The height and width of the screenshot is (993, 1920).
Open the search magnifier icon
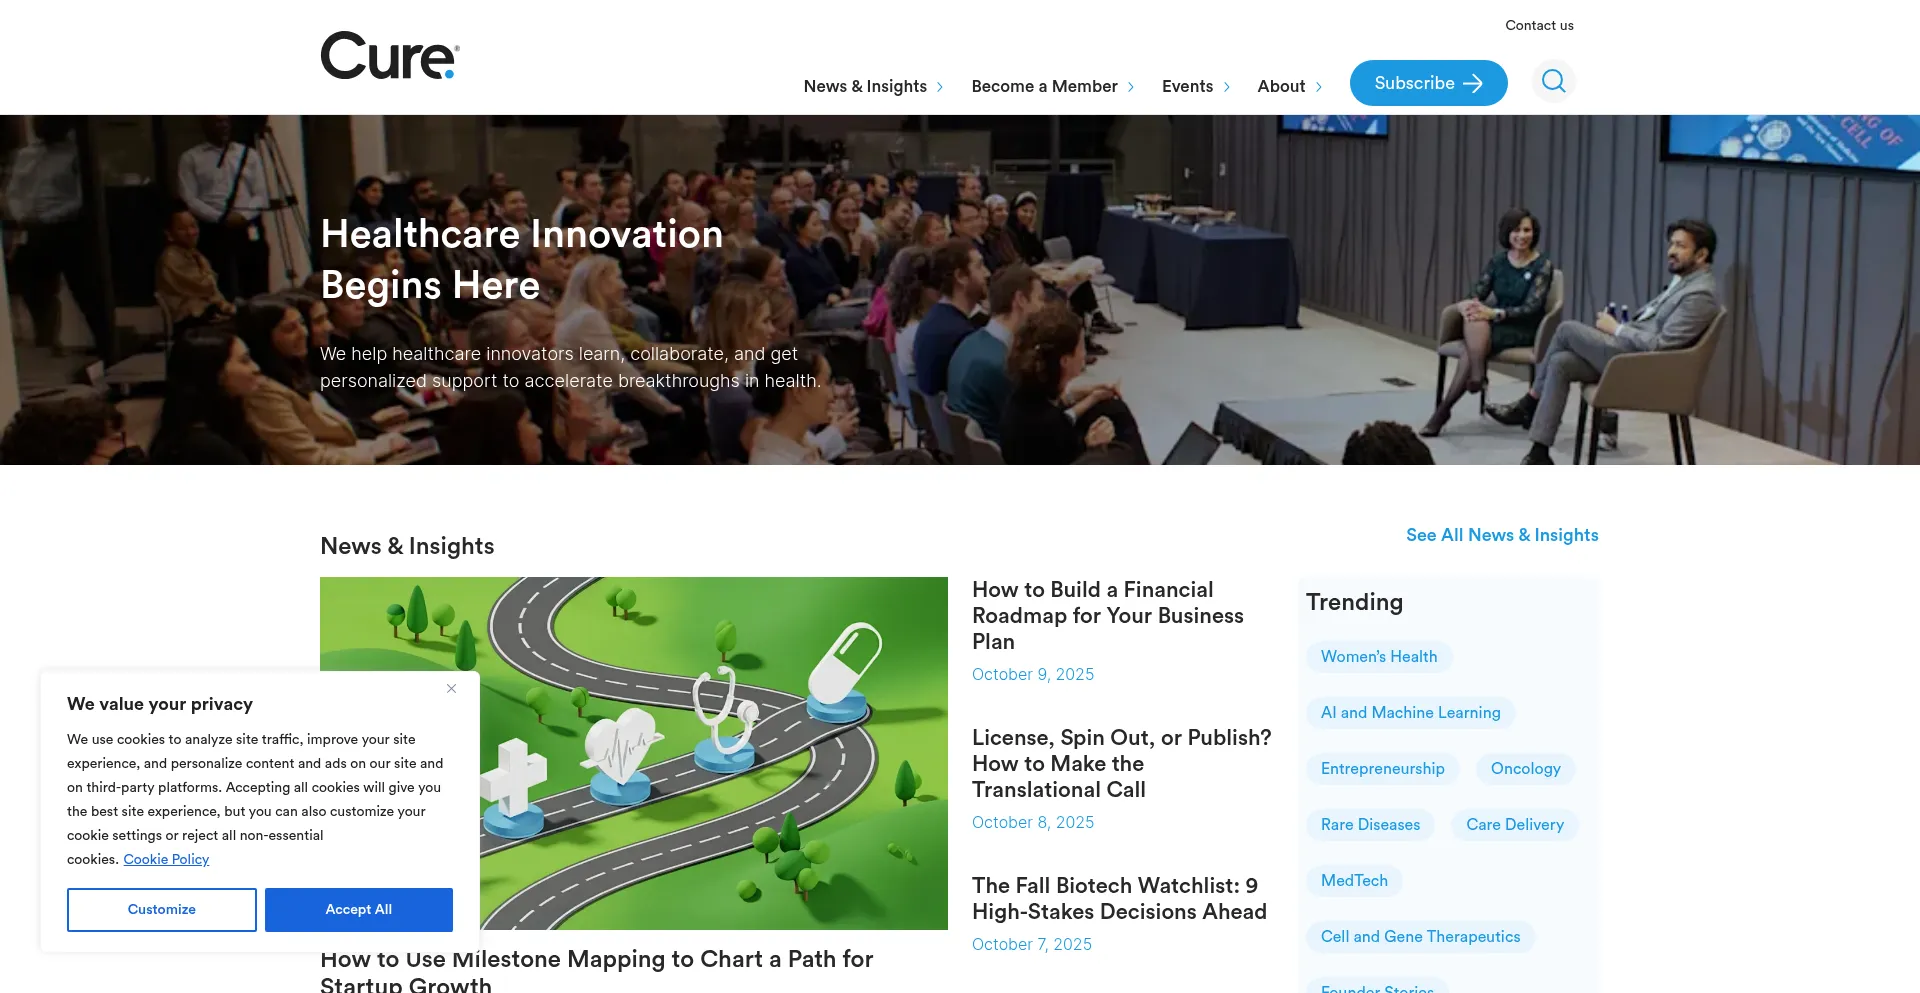[x=1553, y=81]
